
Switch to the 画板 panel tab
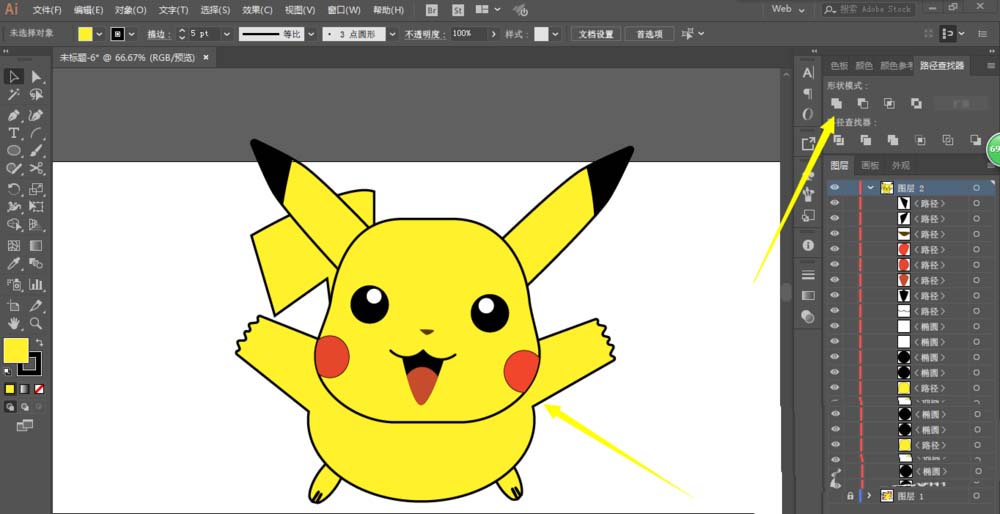click(x=869, y=166)
